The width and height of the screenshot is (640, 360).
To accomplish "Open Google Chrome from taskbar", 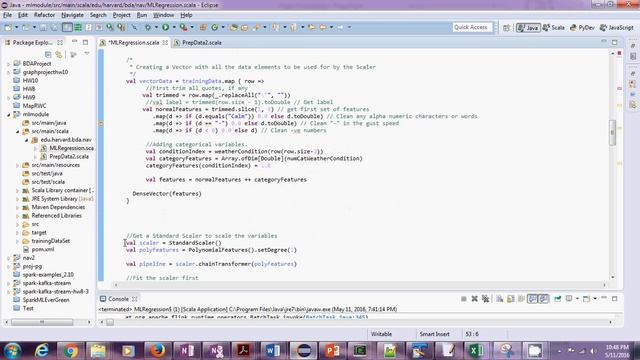I will pos(70,351).
